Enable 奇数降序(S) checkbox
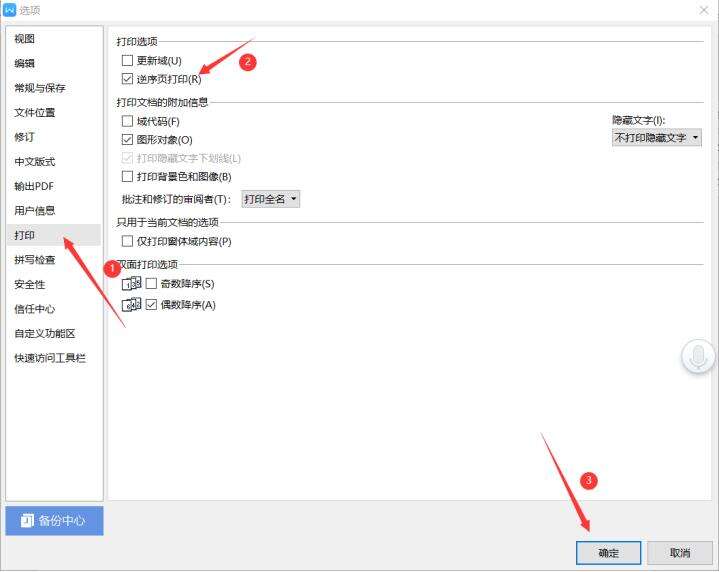The width and height of the screenshot is (719, 572). 151,283
